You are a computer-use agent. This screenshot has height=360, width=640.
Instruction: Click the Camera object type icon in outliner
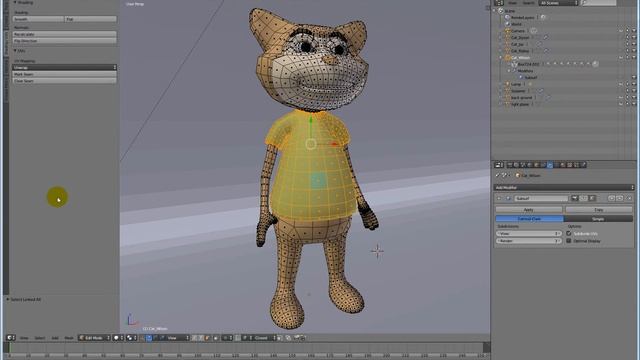click(507, 31)
